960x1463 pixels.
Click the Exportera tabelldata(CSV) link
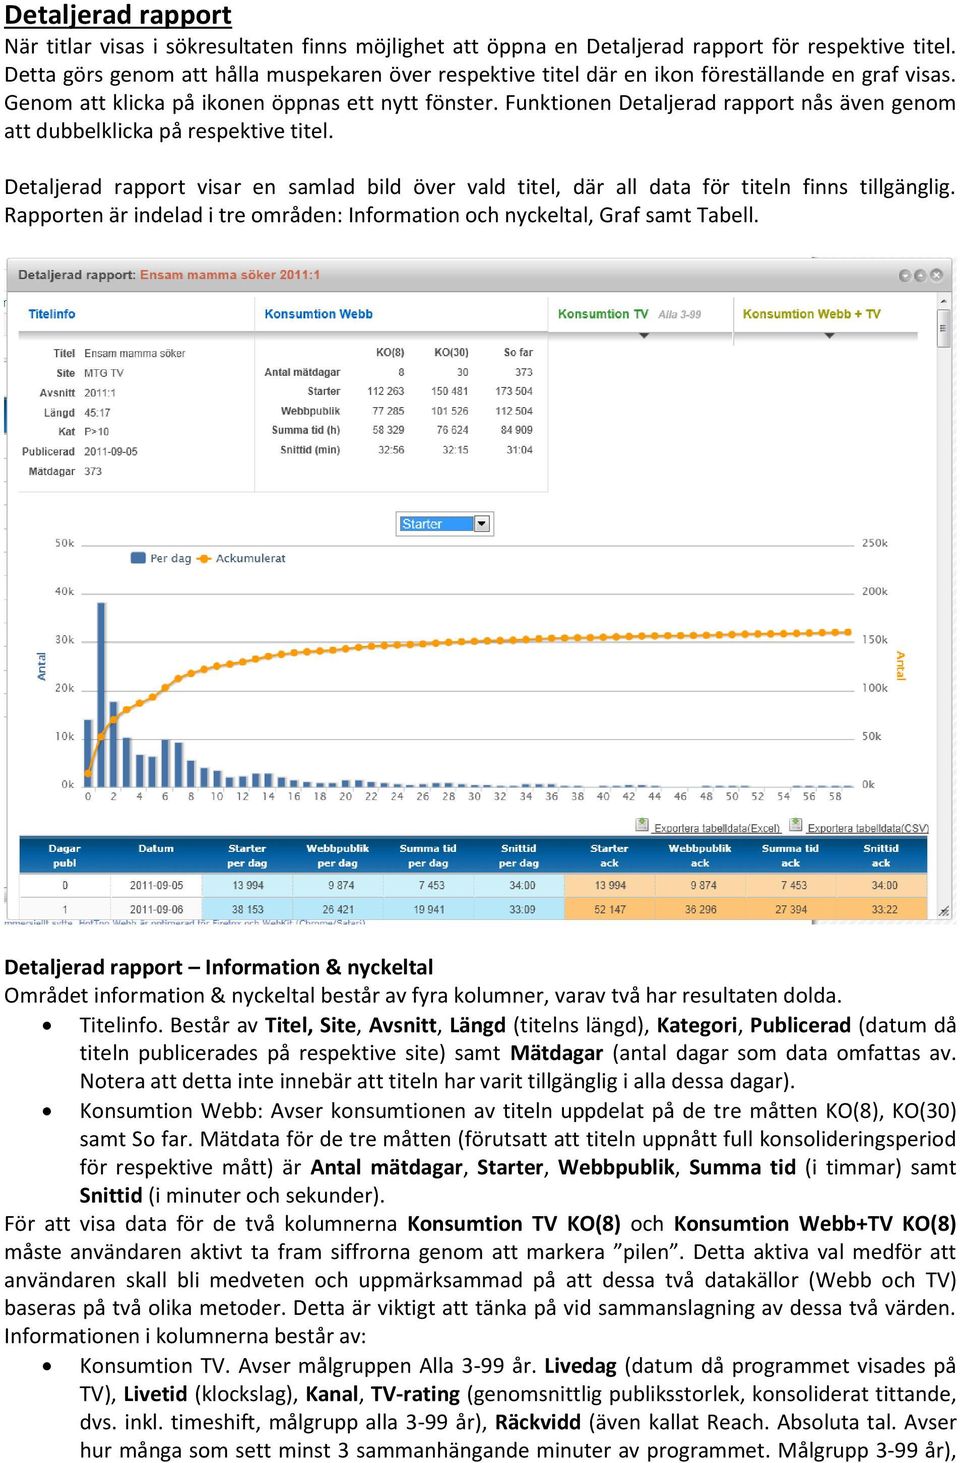tap(868, 828)
